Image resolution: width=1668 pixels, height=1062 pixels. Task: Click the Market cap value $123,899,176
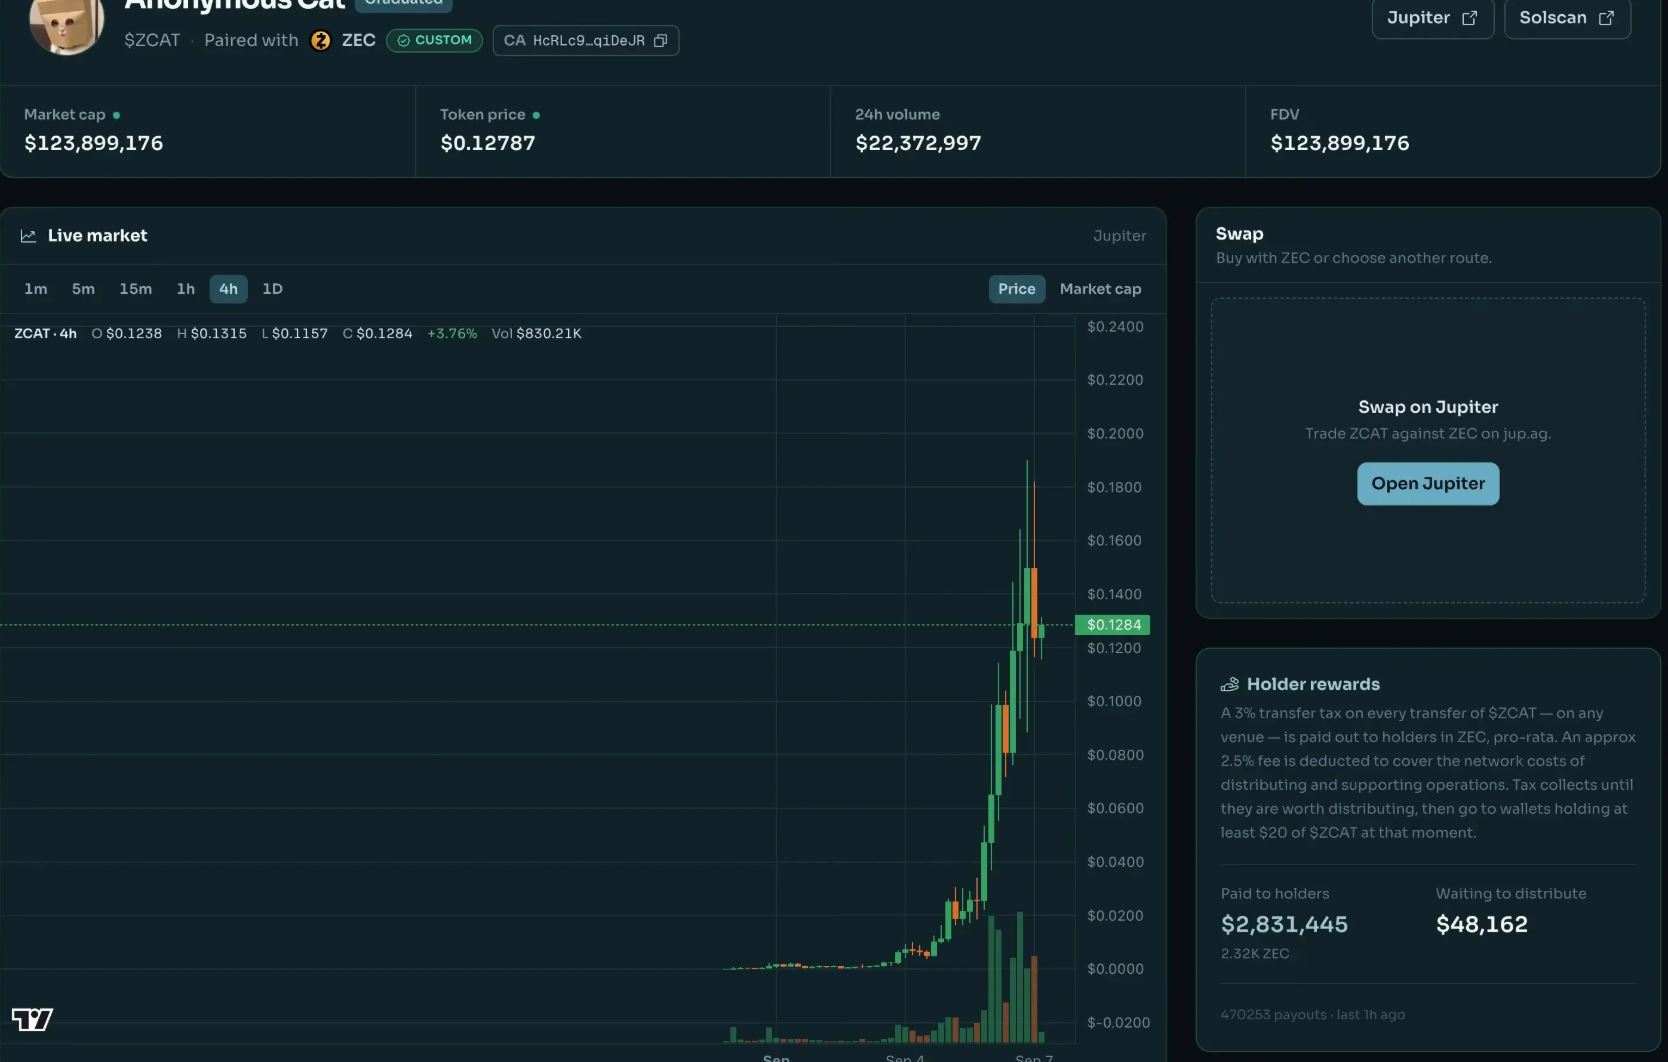point(94,143)
